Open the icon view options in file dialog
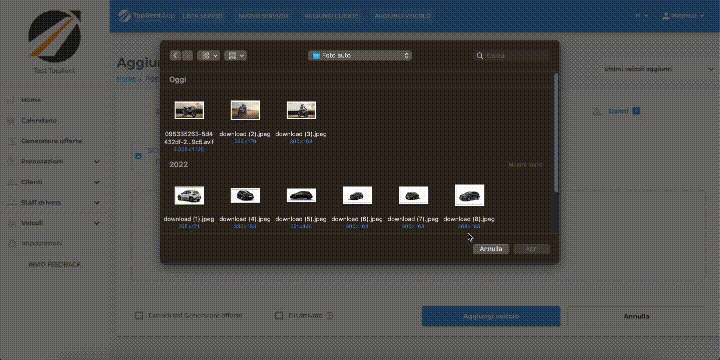 point(208,56)
